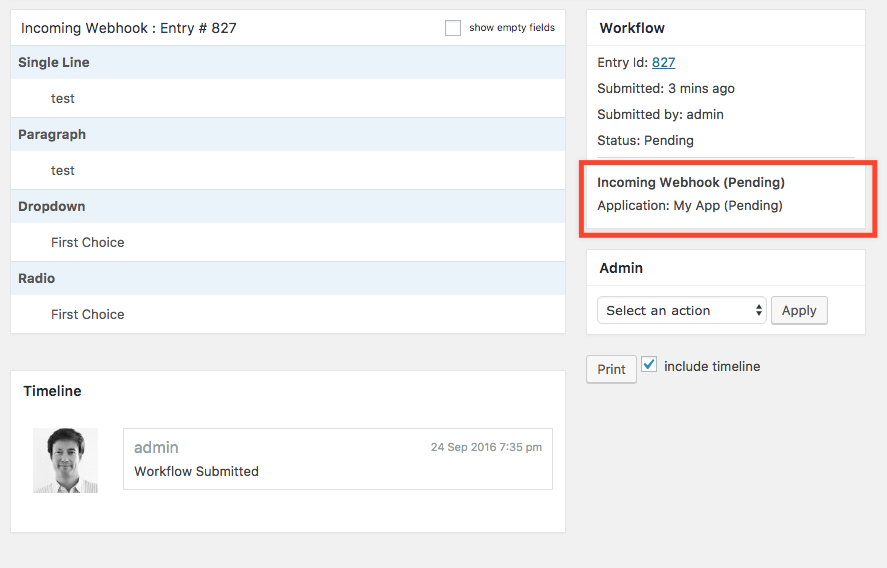Open the Select an action dropdown
The image size is (887, 568).
coord(682,311)
